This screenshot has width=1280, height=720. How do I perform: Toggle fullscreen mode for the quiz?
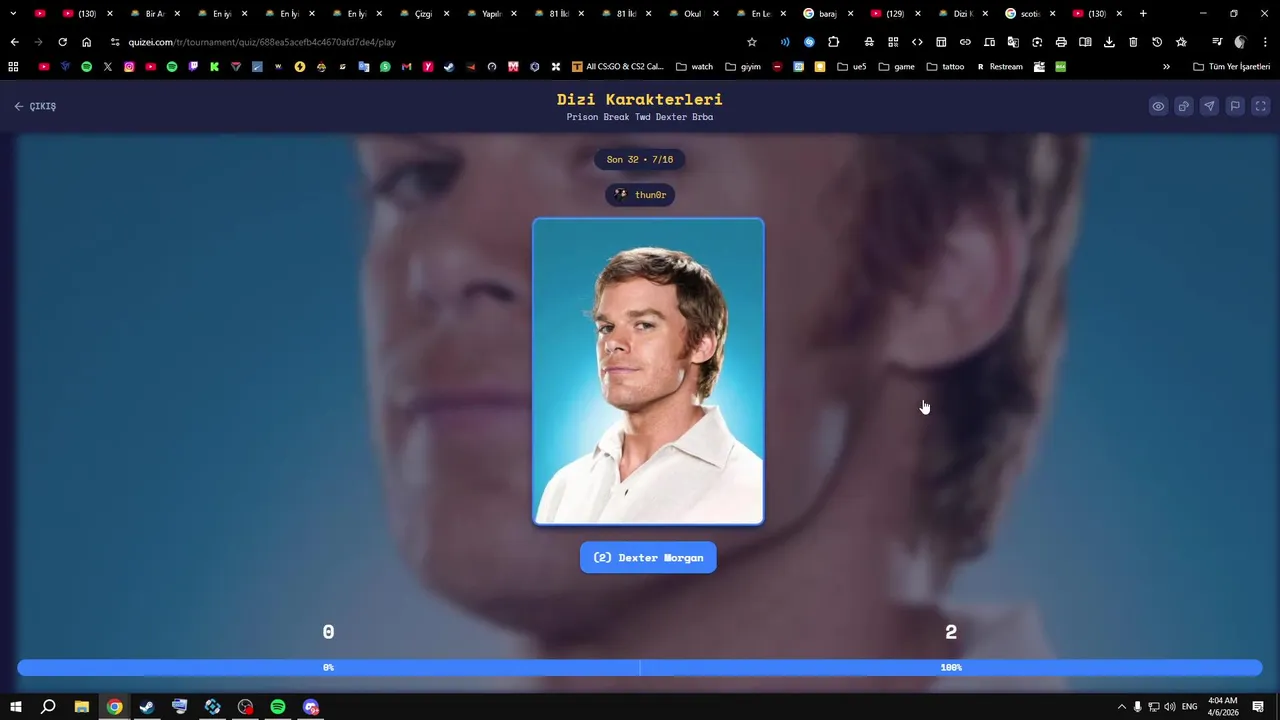point(1261,106)
